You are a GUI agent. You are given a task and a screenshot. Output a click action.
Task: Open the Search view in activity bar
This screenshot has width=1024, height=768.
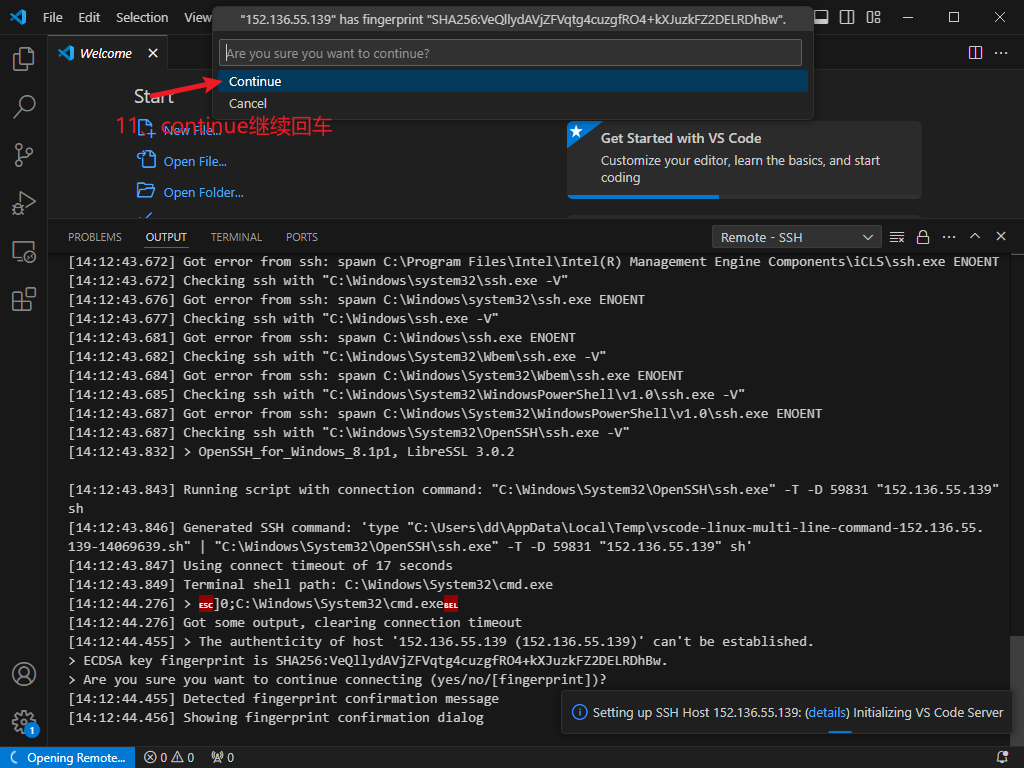coord(24,106)
